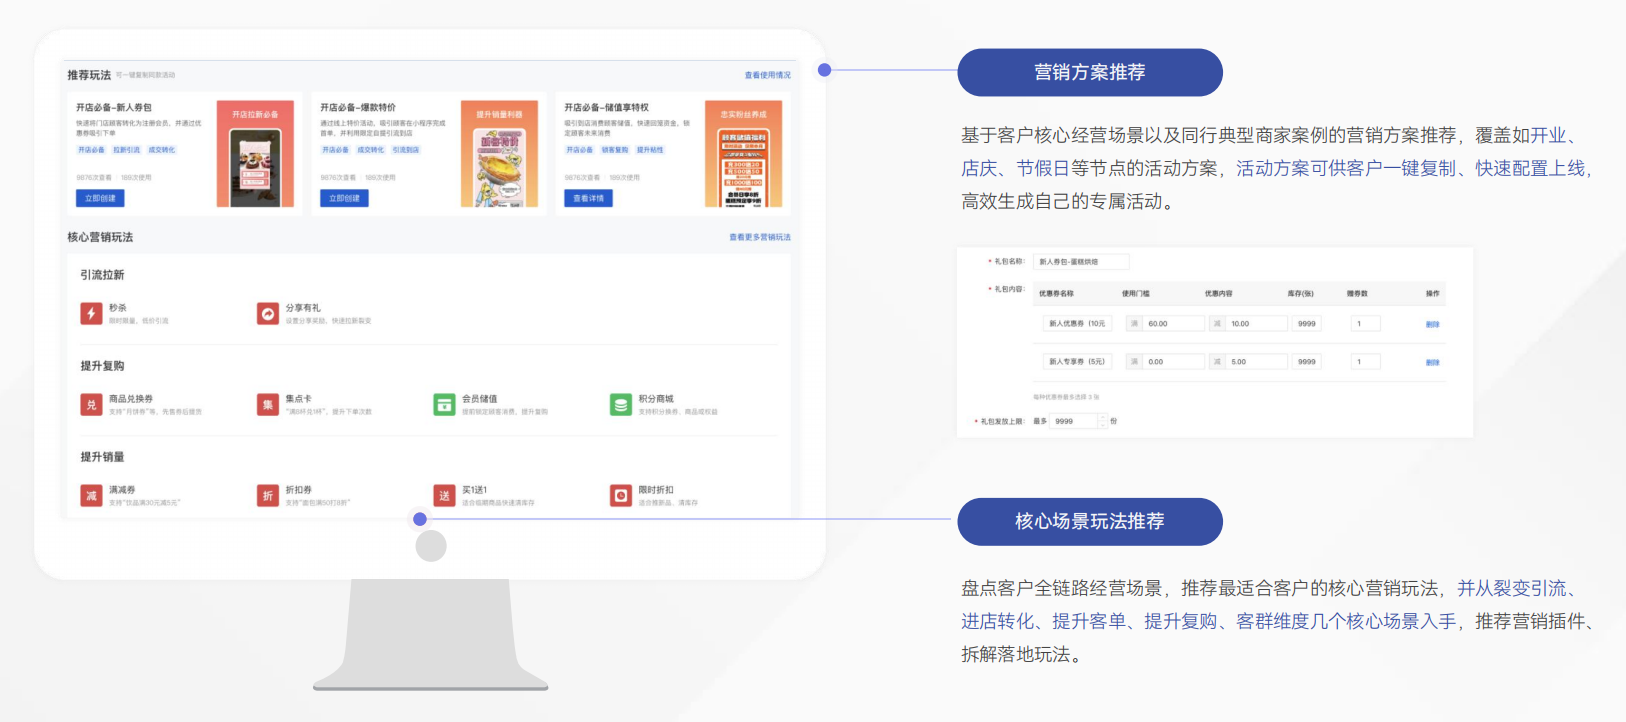Image resolution: width=1626 pixels, height=722 pixels.
Task: Click the 开店必备-爆款特价 card title
Action: pos(358,107)
